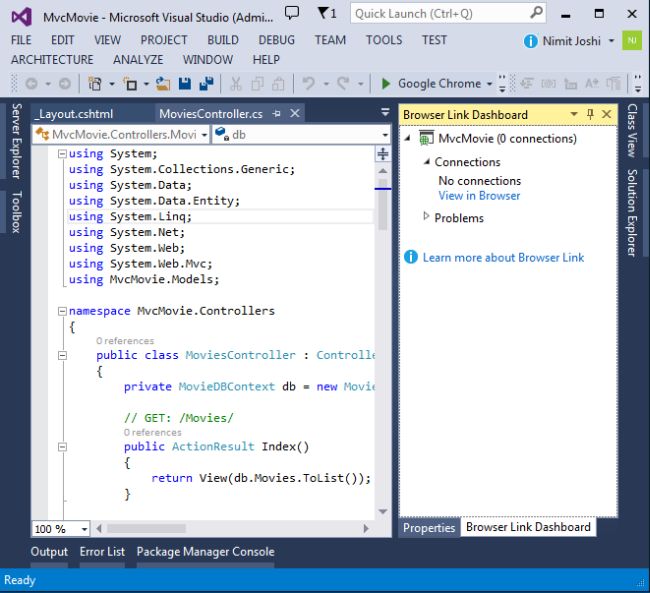Click the Quick Launch search magnifier
Viewport: 650px width, 593px height.
[536, 13]
